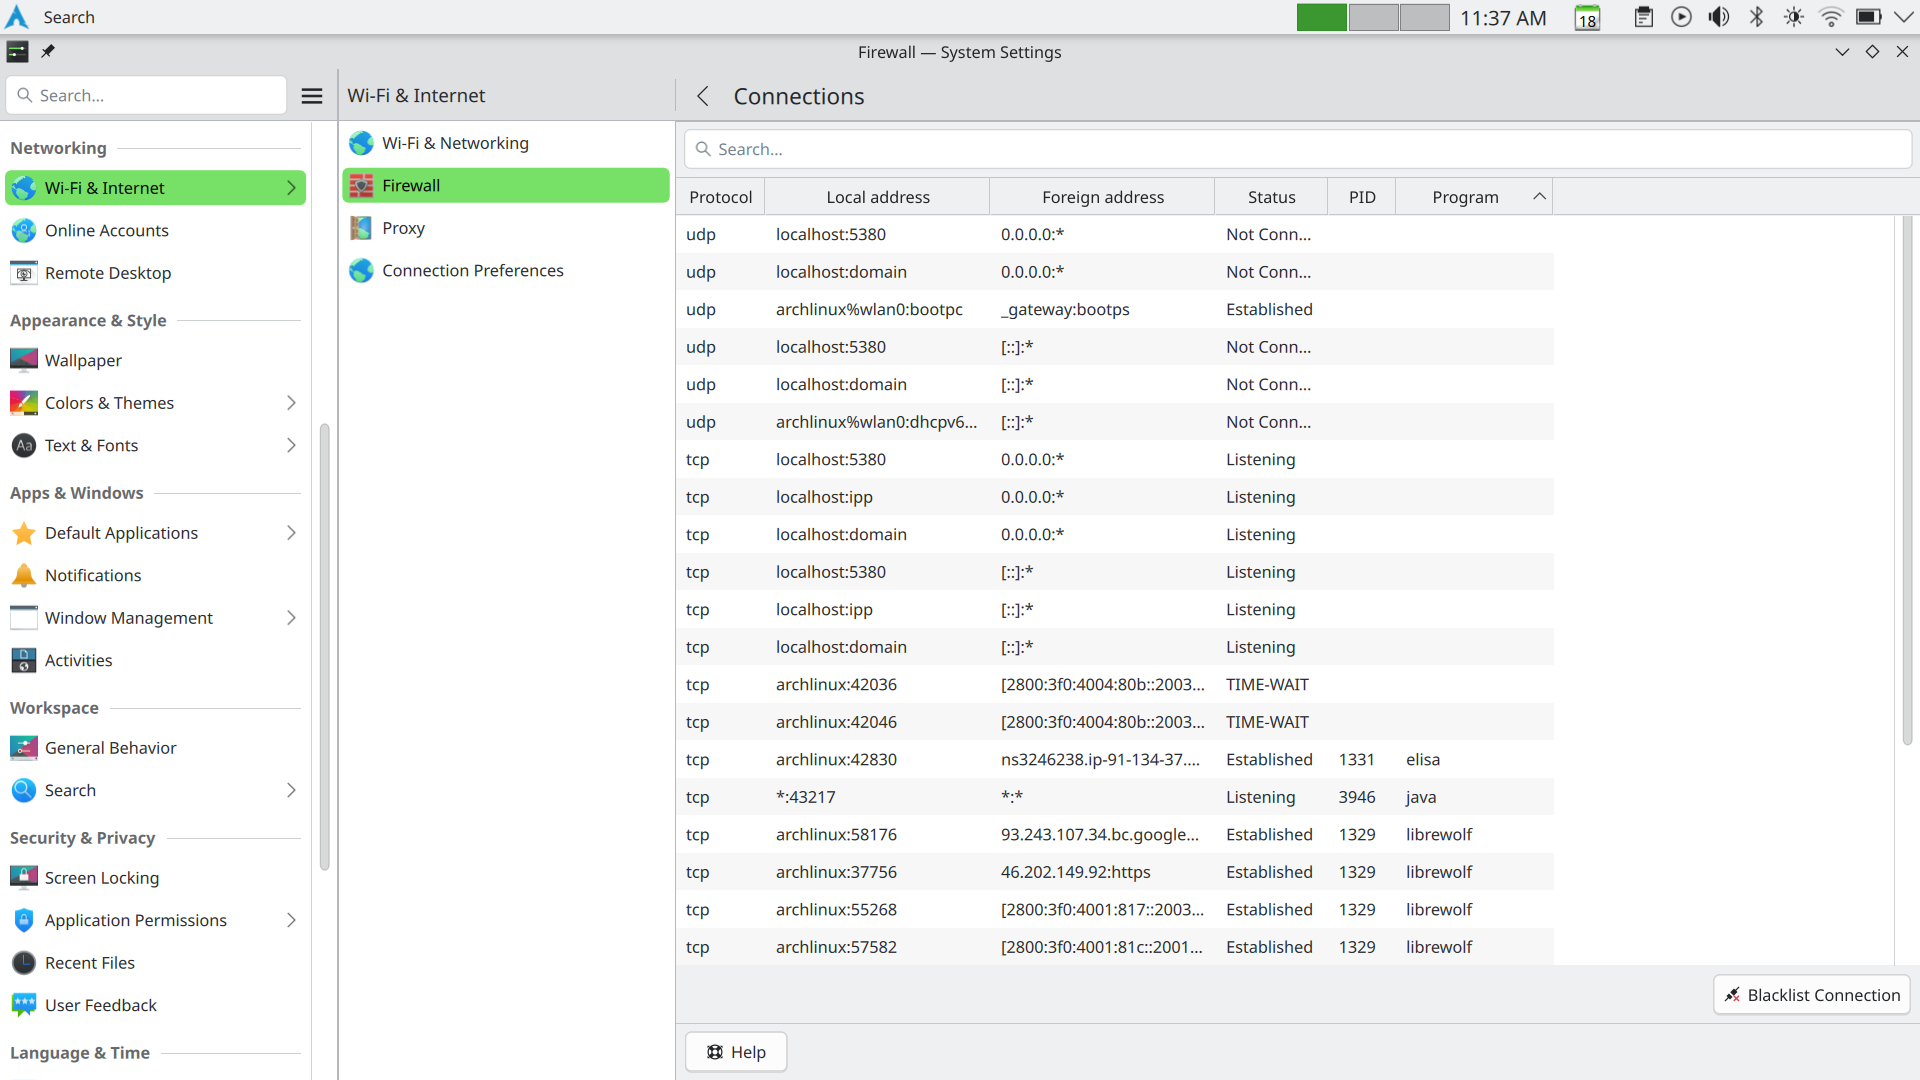
Task: Click the Help button
Action: 736,1051
